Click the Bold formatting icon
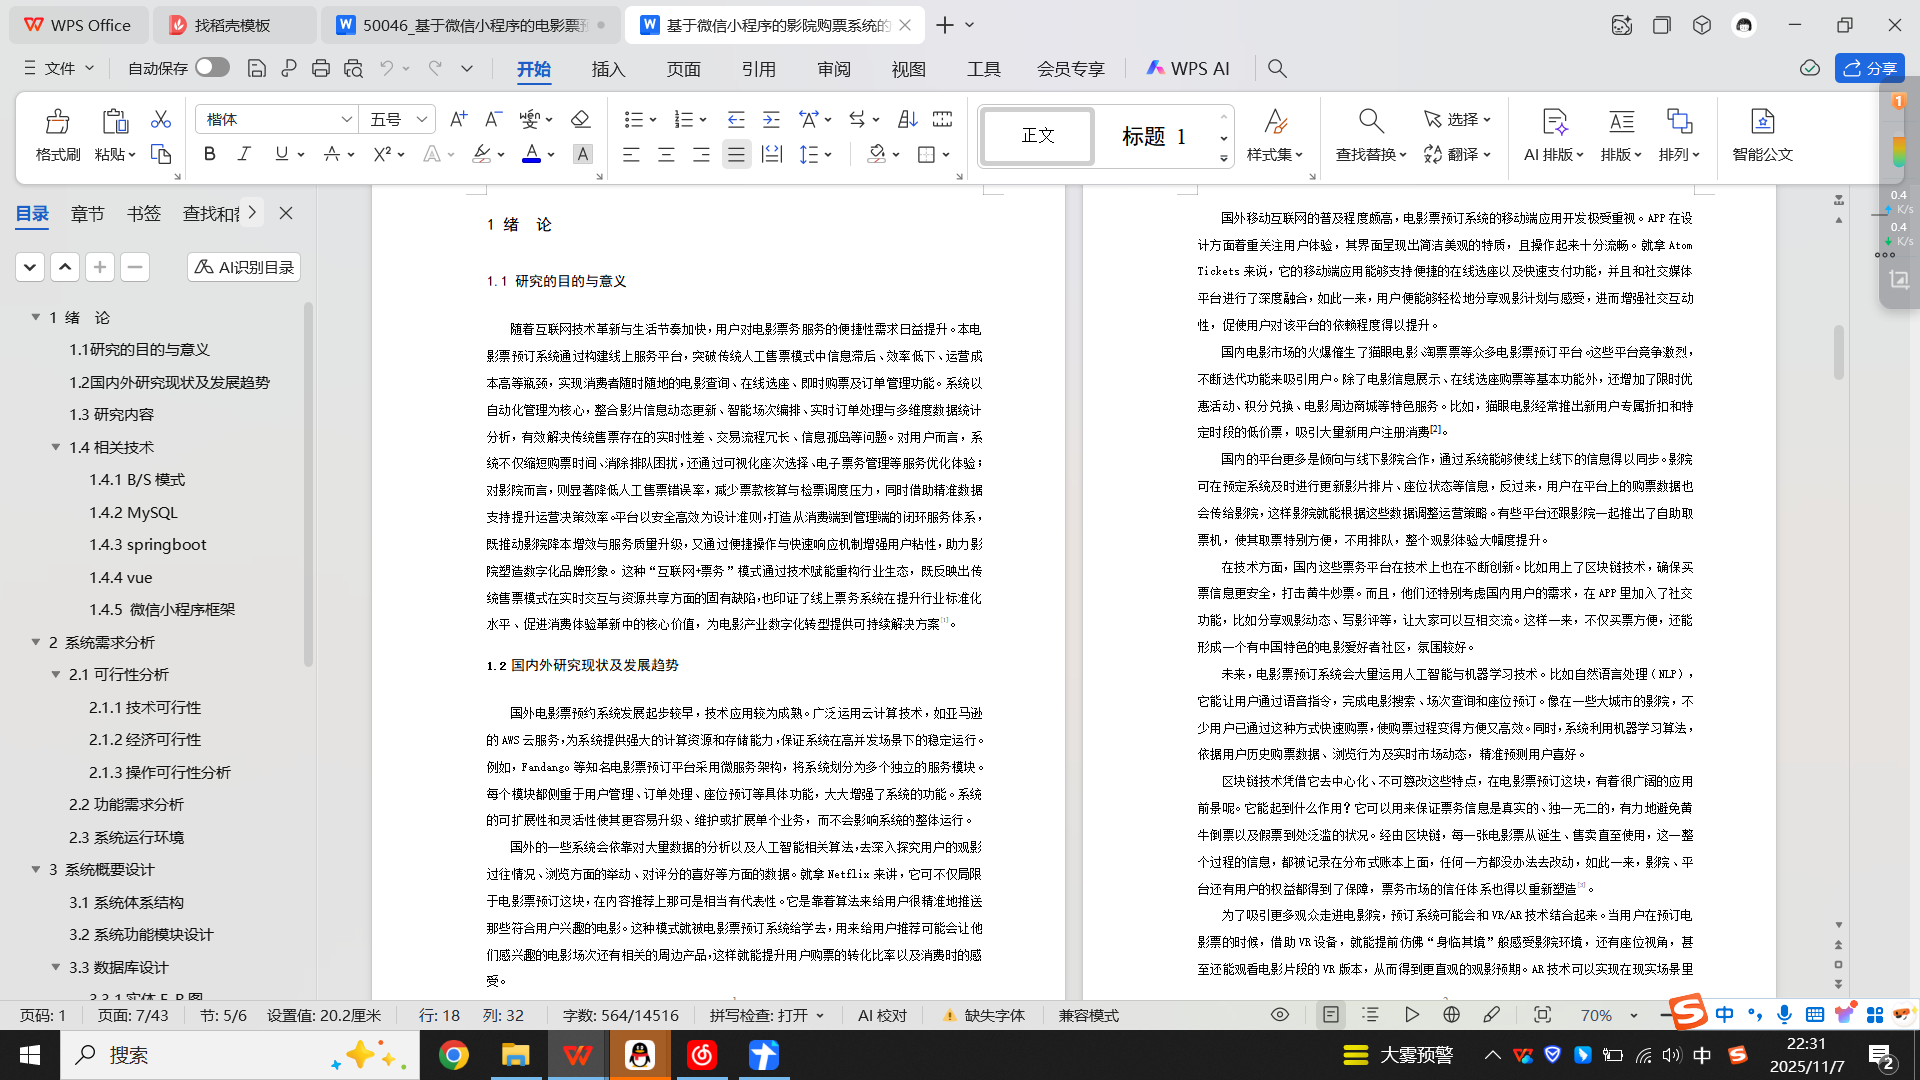The height and width of the screenshot is (1080, 1920). [x=209, y=154]
